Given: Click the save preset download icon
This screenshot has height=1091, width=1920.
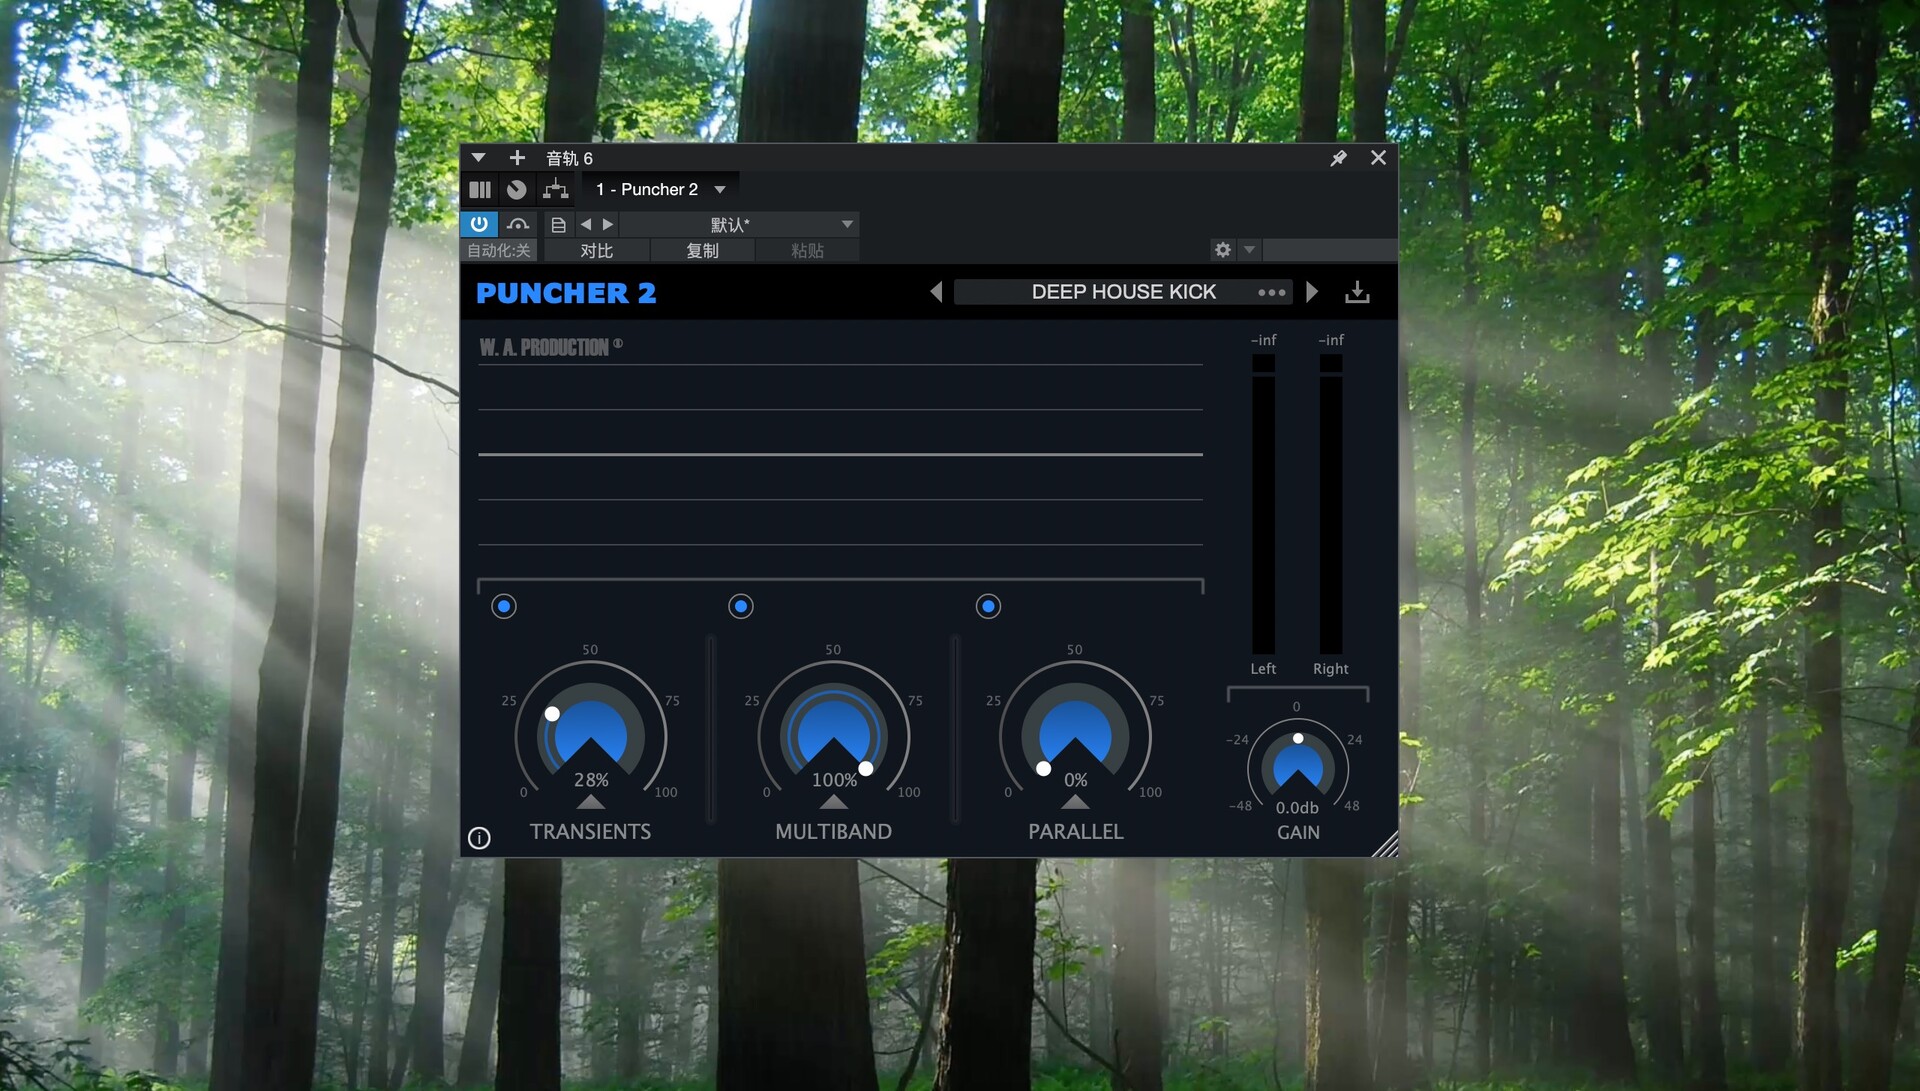Looking at the screenshot, I should (x=1357, y=292).
